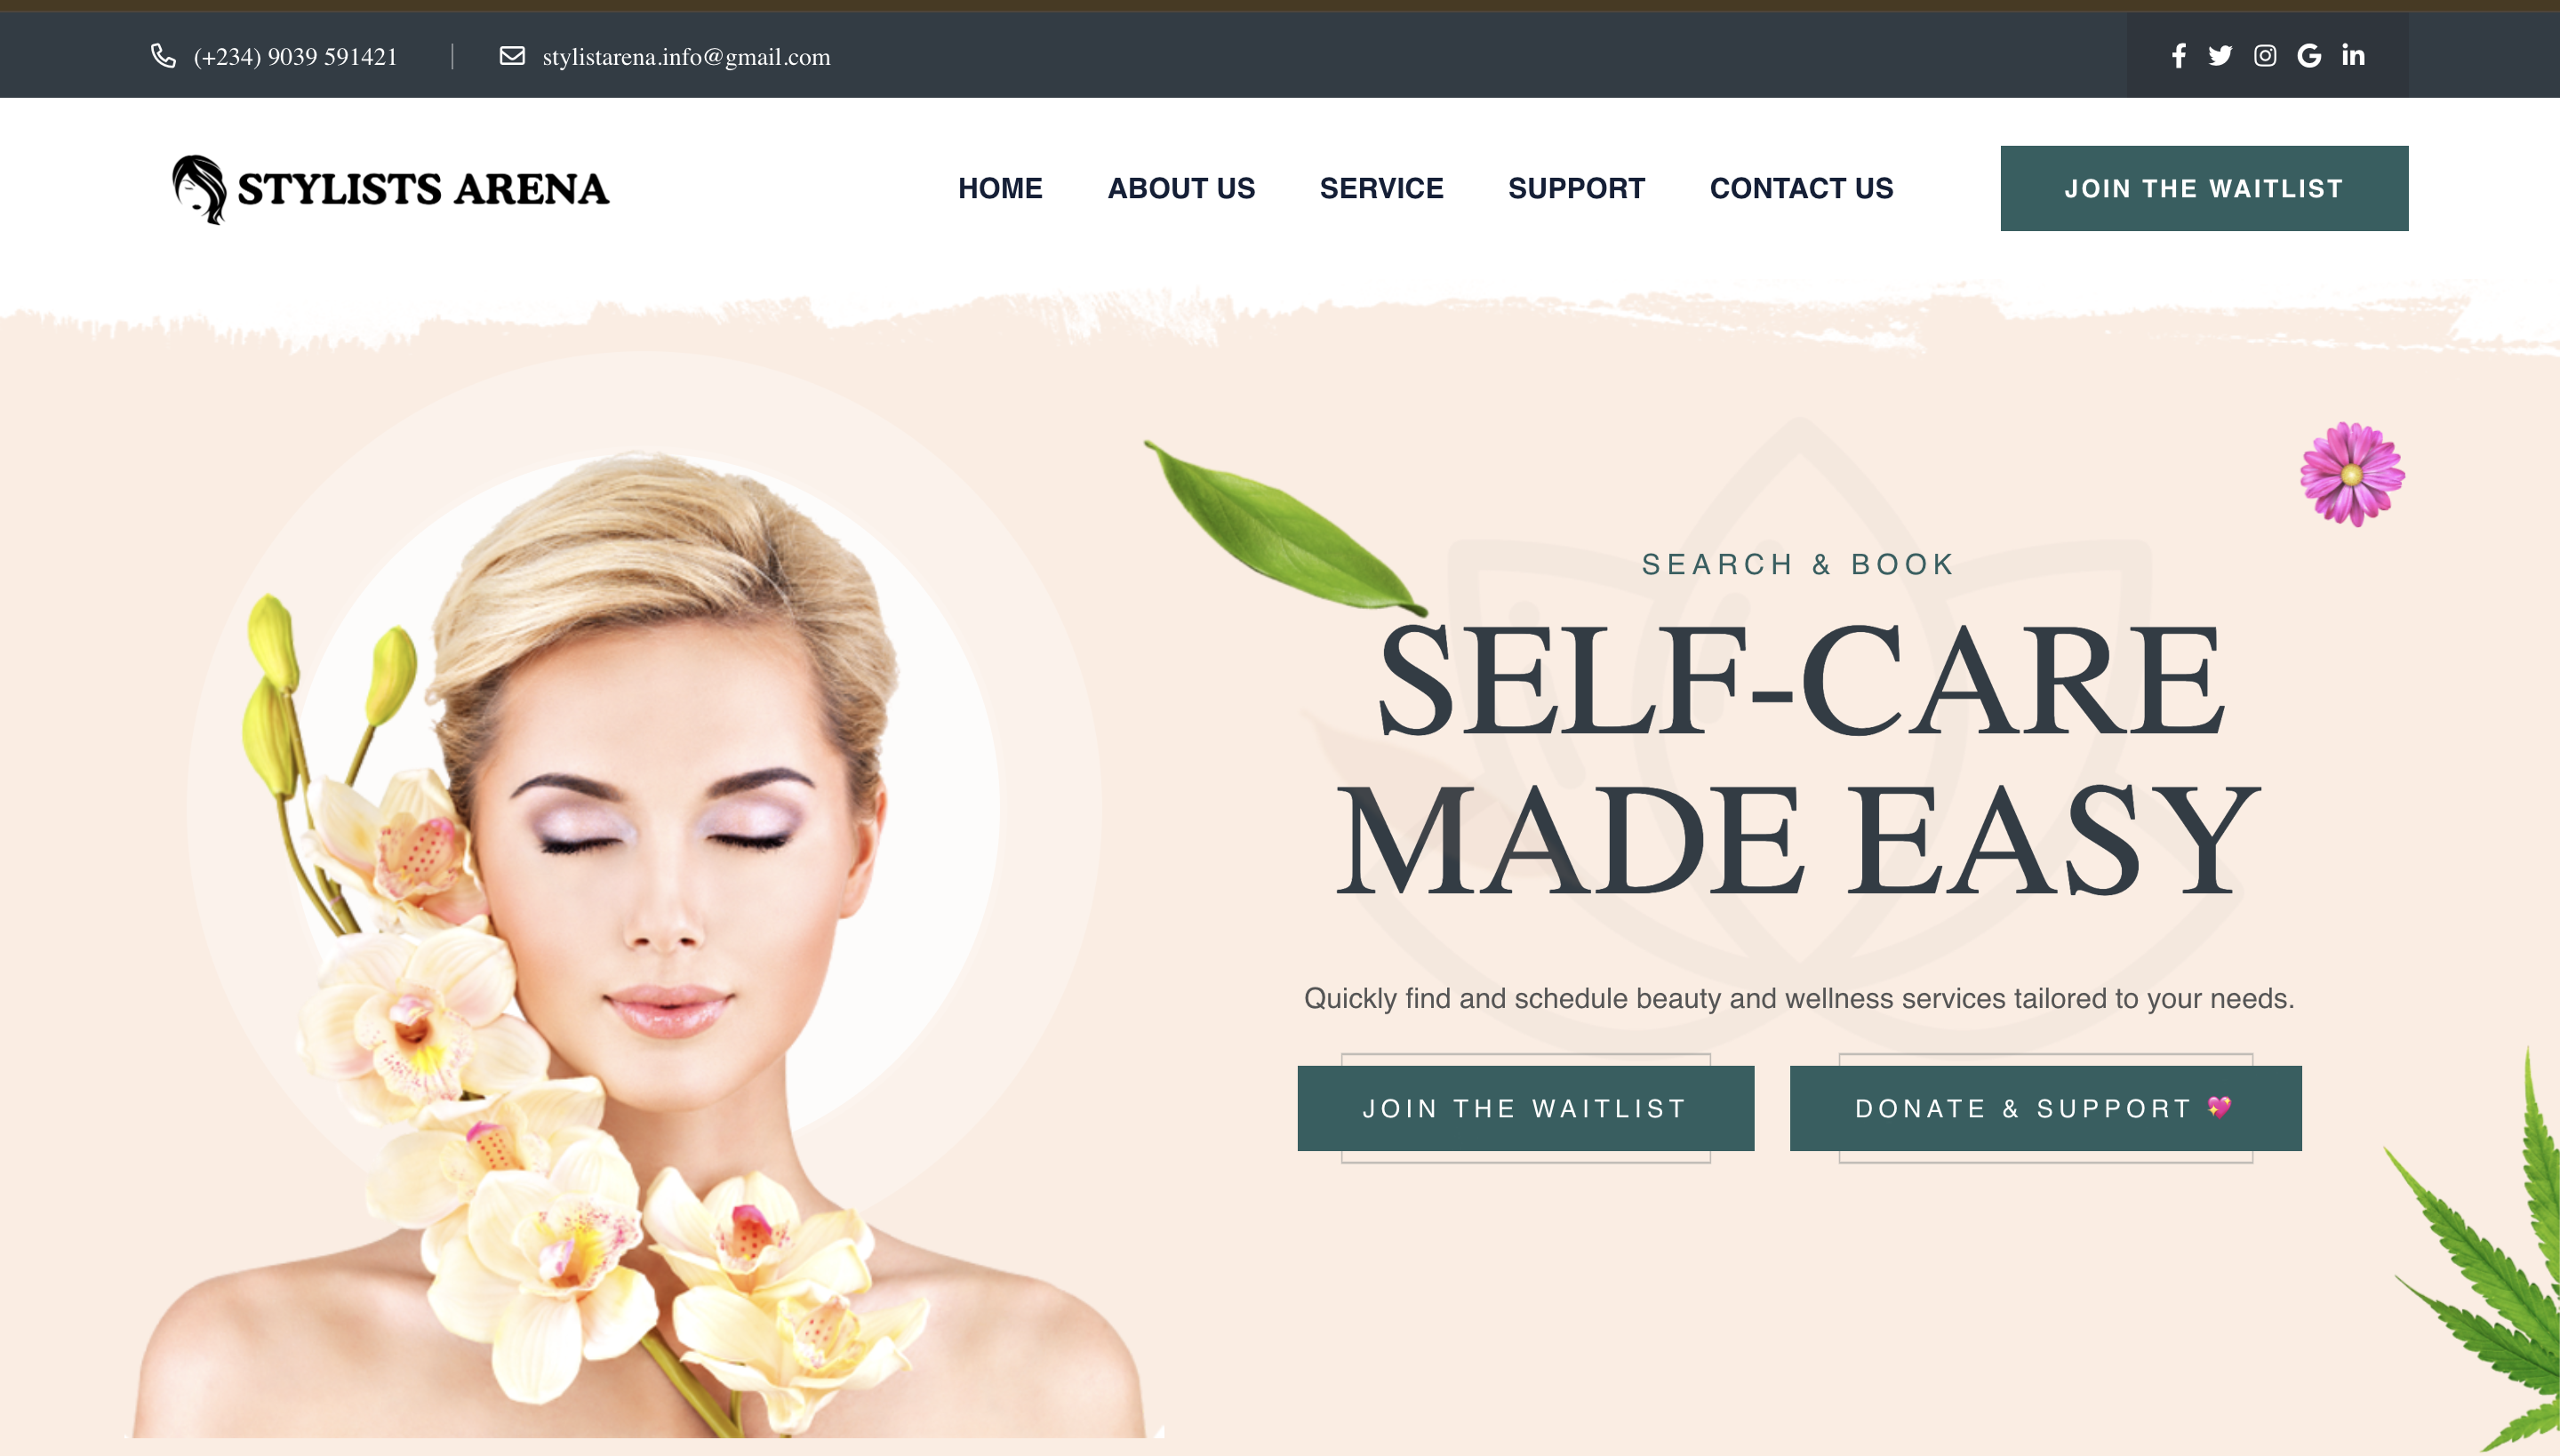The image size is (2560, 1456).
Task: Click the phone handset icon
Action: coord(163,56)
